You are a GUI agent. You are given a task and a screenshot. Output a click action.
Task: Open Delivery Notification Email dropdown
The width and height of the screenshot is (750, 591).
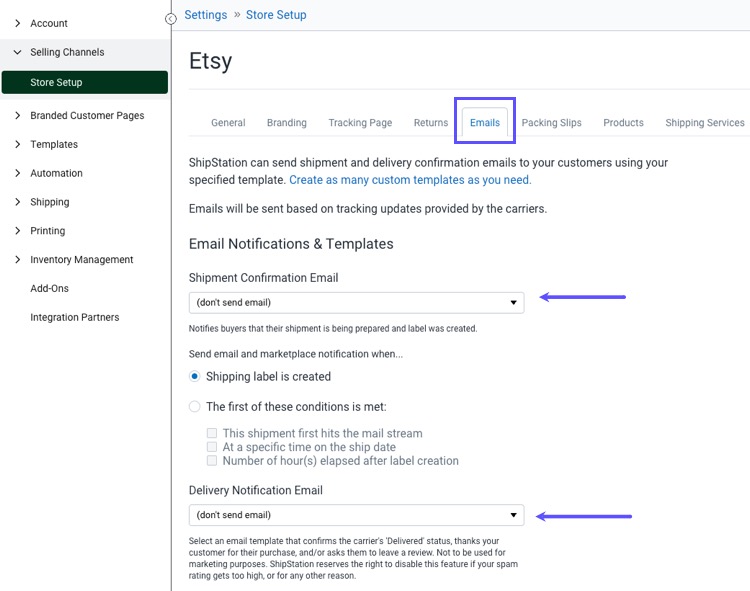(356, 515)
